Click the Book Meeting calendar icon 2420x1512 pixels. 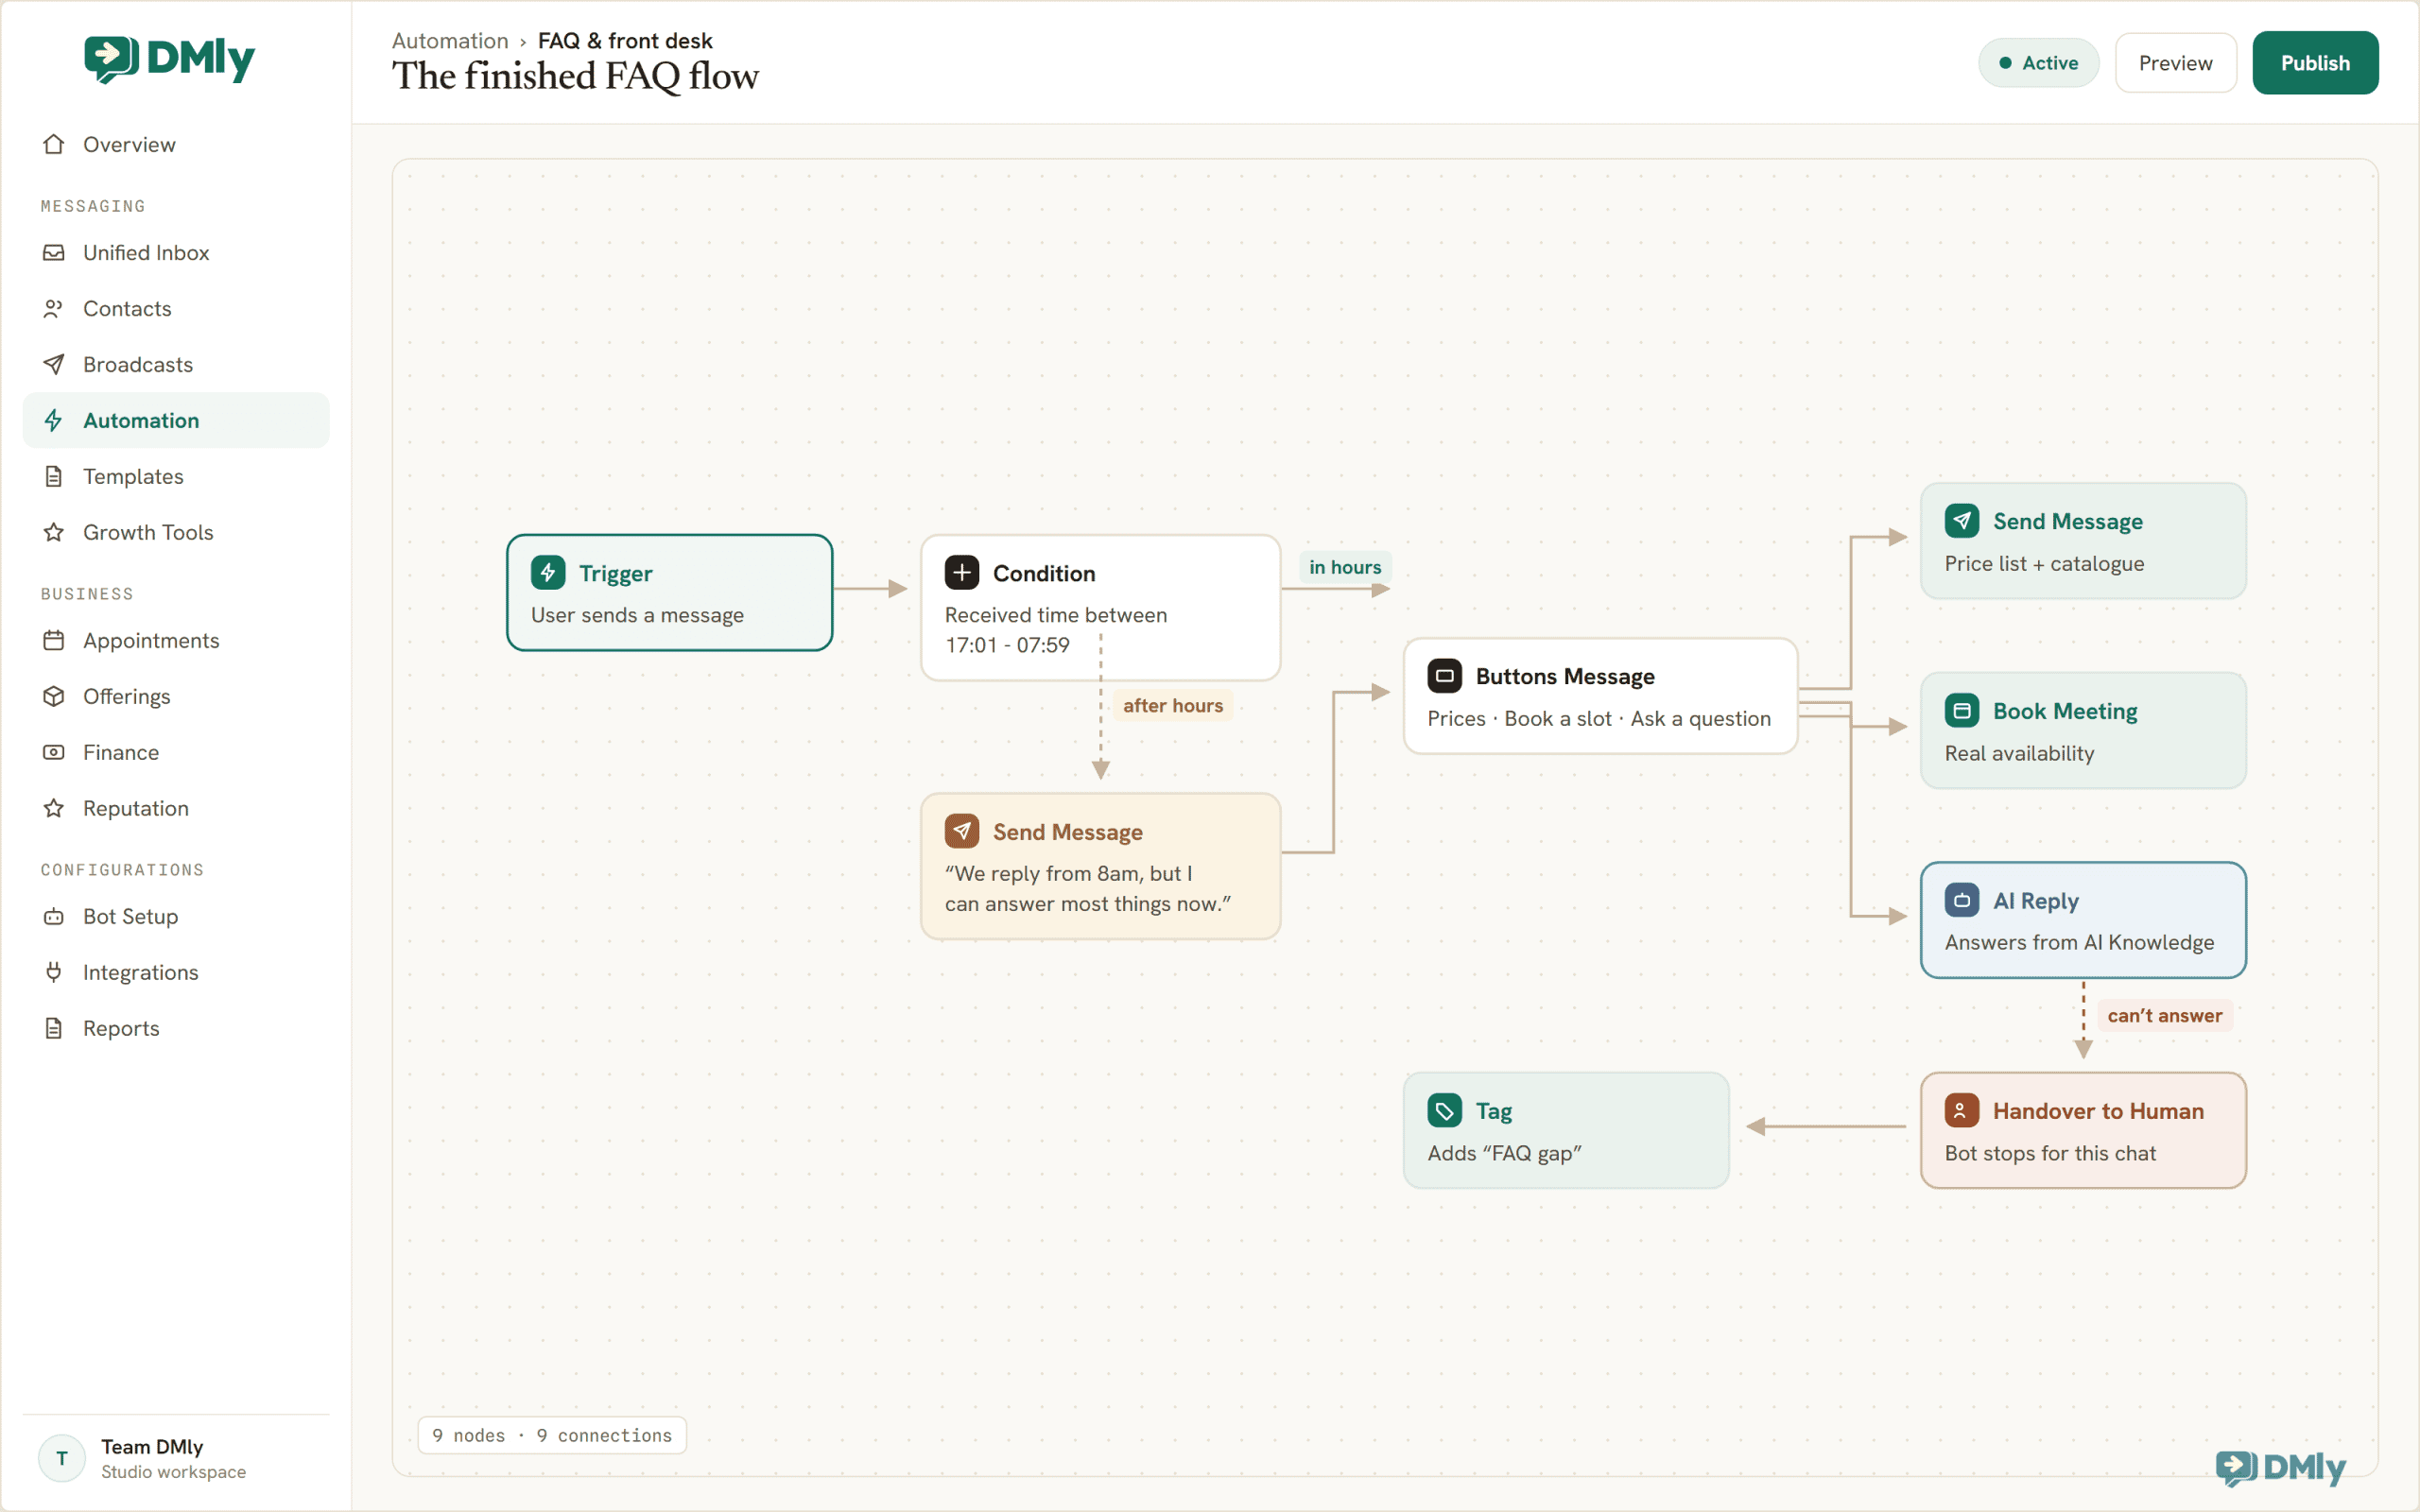pos(1962,711)
